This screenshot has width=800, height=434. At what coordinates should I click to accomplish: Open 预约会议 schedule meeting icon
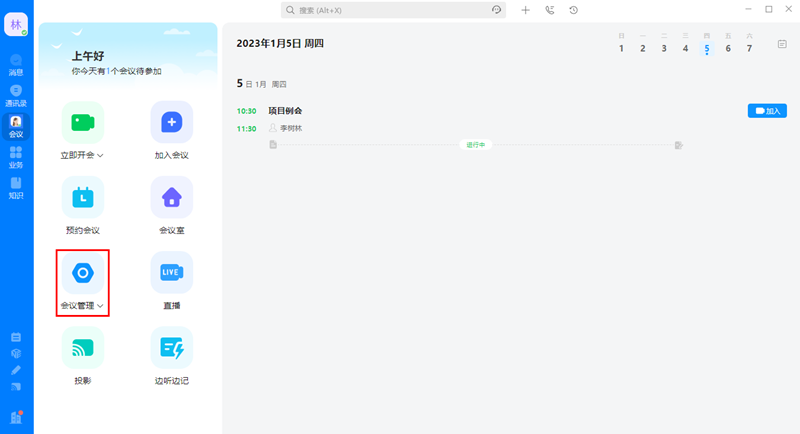coord(83,197)
